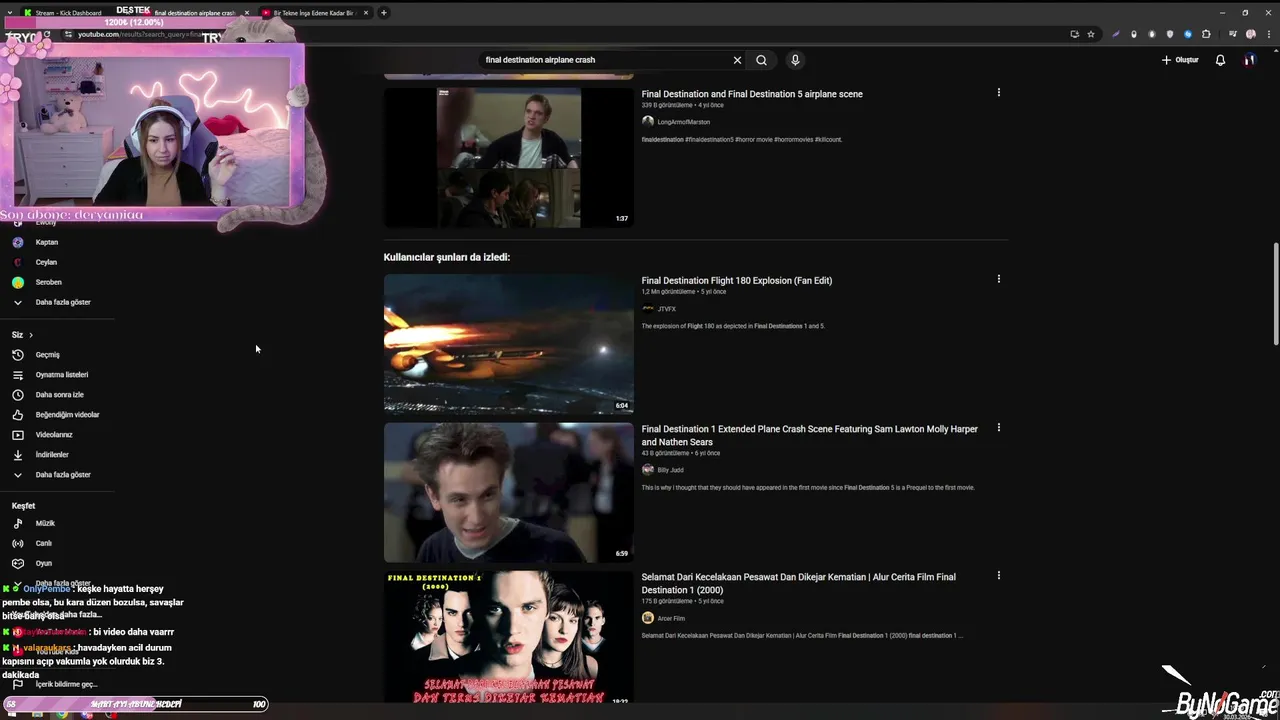Viewport: 1280px width, 720px height.
Task: Open Billy Judd channel link
Action: [x=670, y=470]
